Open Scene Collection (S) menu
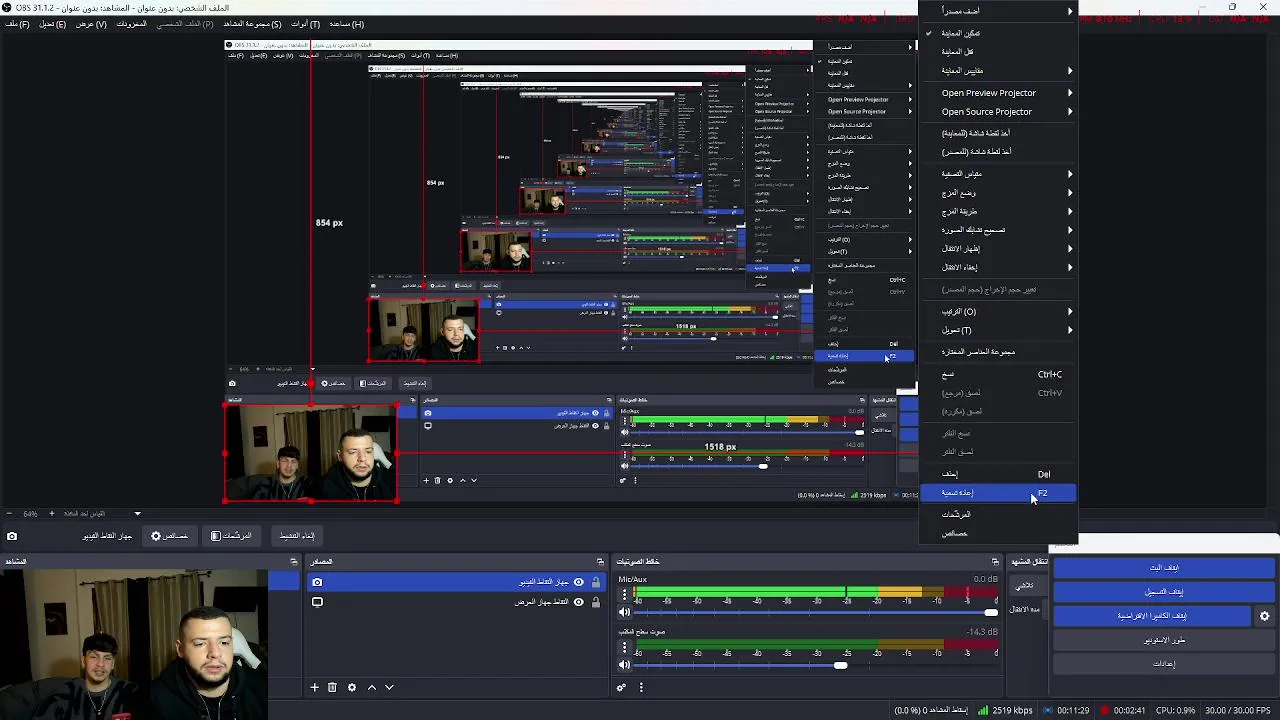This screenshot has width=1280, height=720. 252,24
